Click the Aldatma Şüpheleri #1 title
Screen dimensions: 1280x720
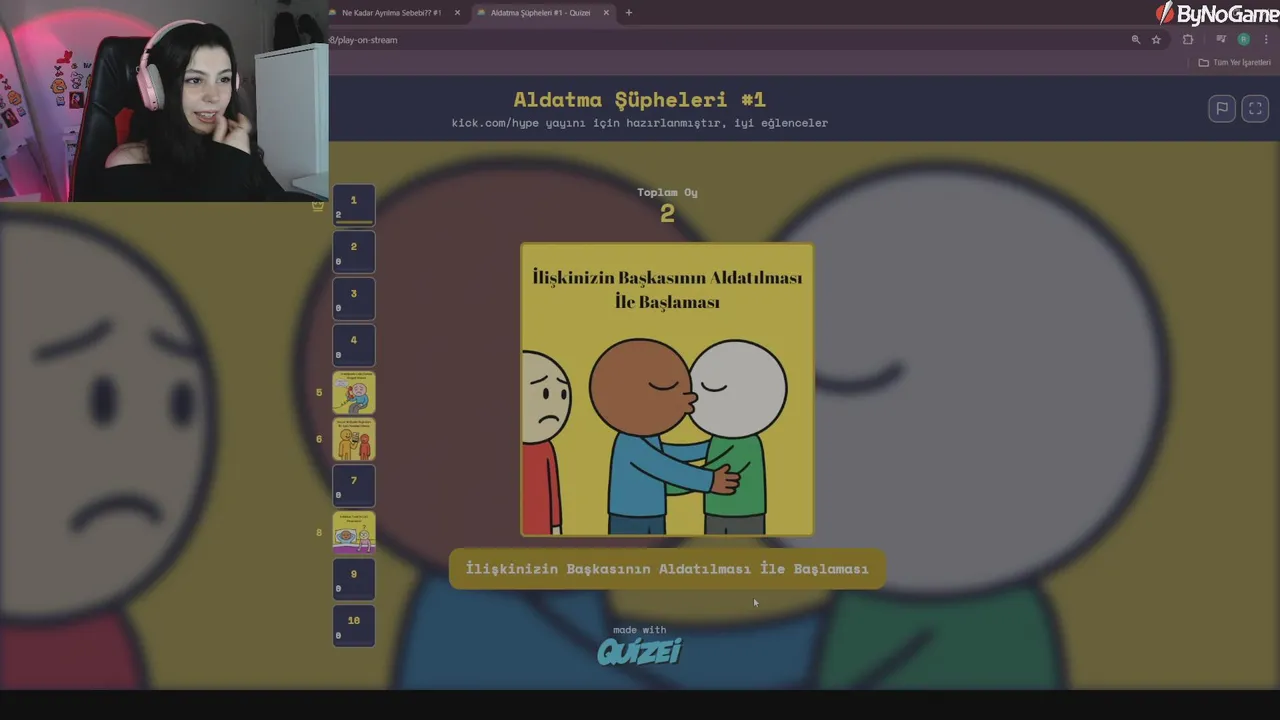(640, 99)
